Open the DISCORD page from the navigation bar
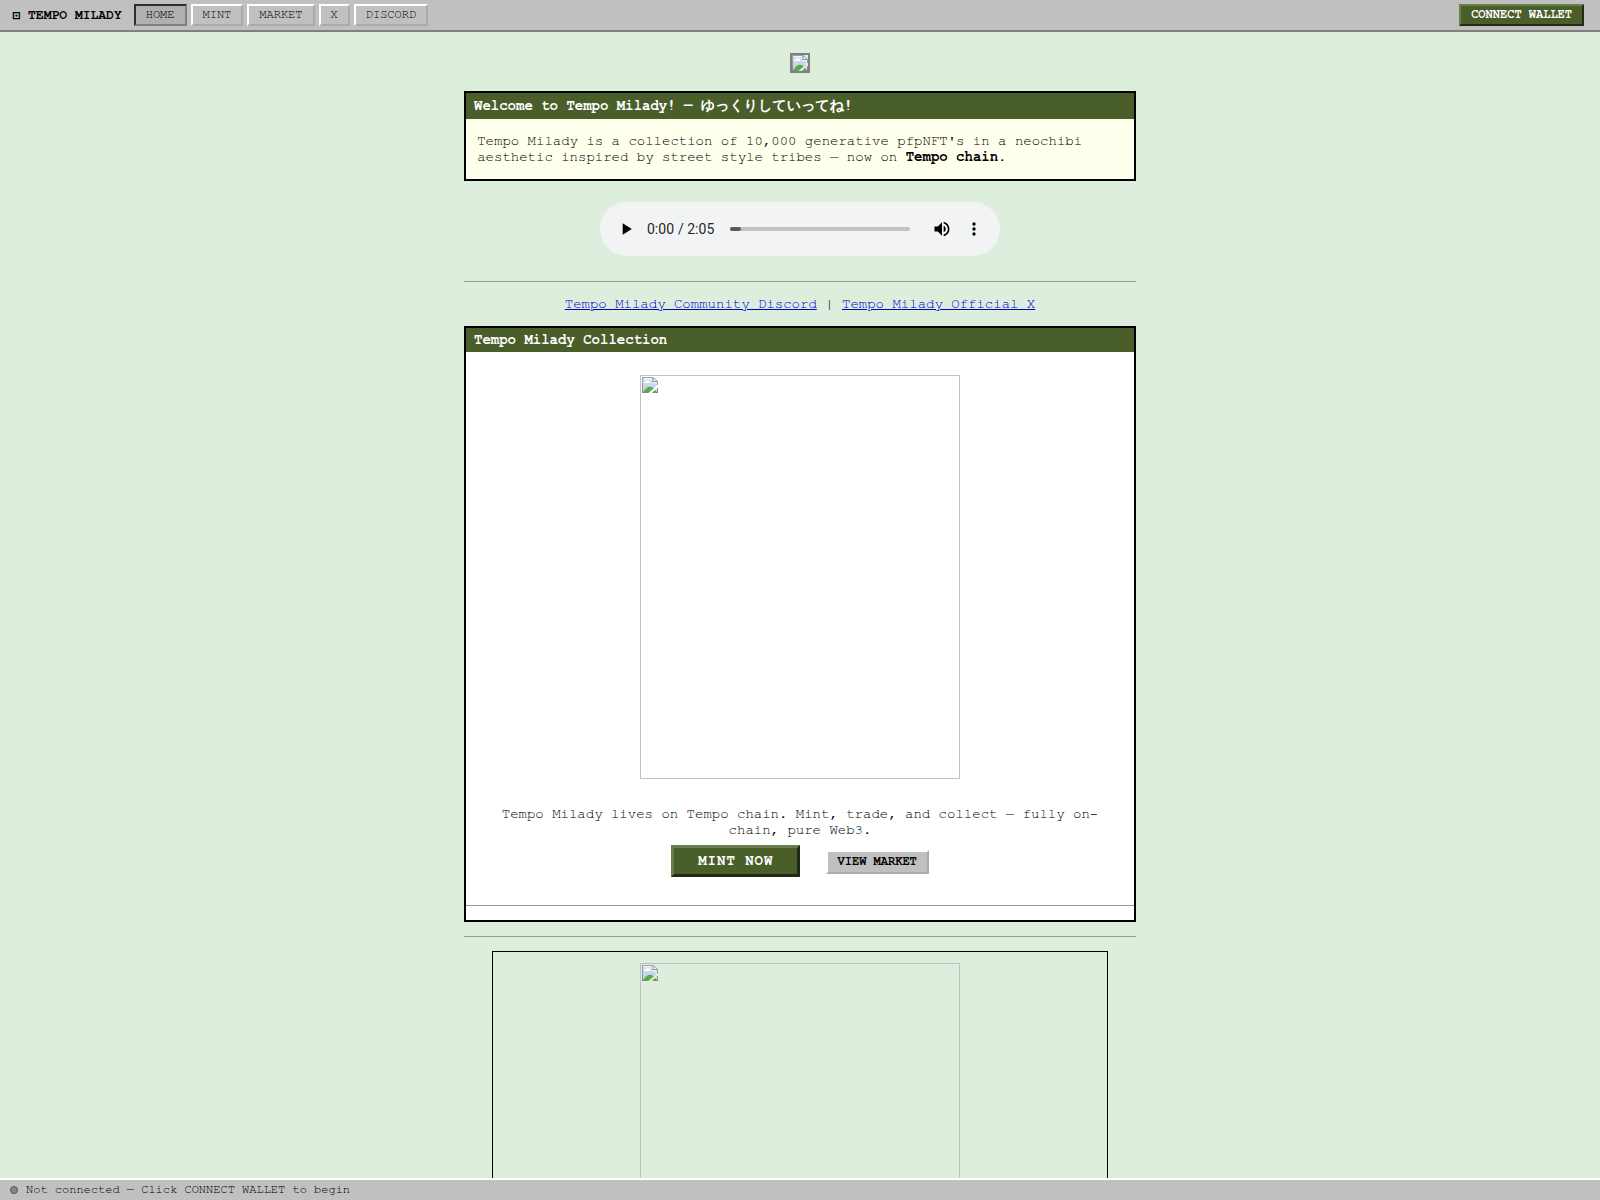The image size is (1600, 1200). pos(391,14)
